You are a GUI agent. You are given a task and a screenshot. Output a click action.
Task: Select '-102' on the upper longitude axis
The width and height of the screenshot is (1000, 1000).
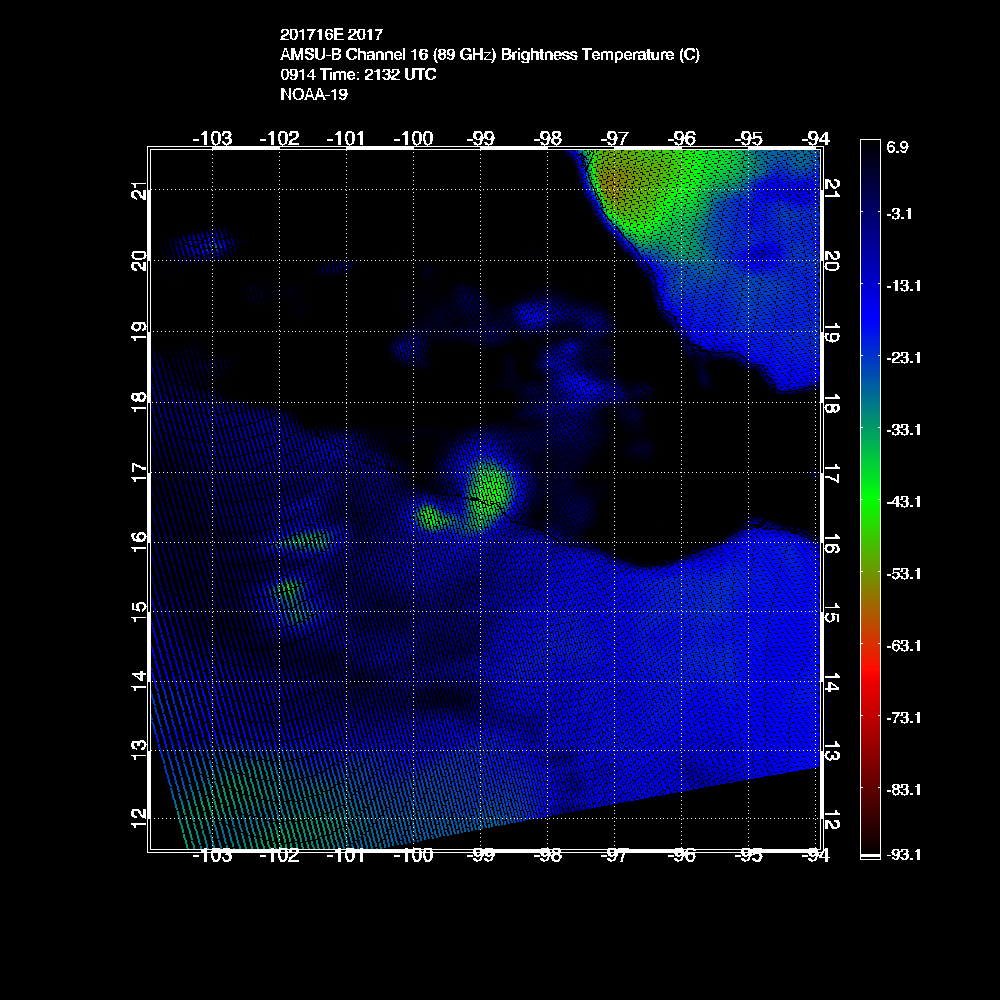pyautogui.click(x=279, y=138)
